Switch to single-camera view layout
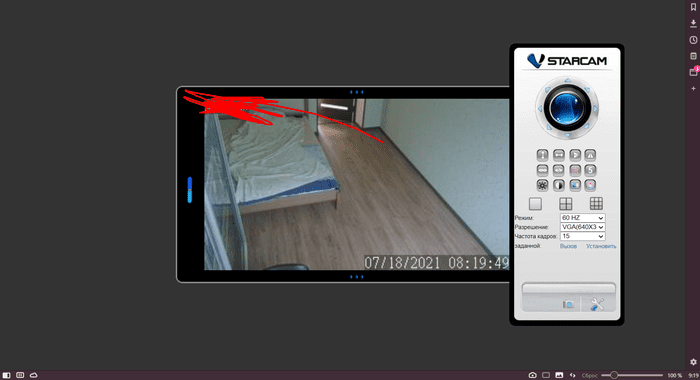The width and height of the screenshot is (700, 380). (535, 204)
